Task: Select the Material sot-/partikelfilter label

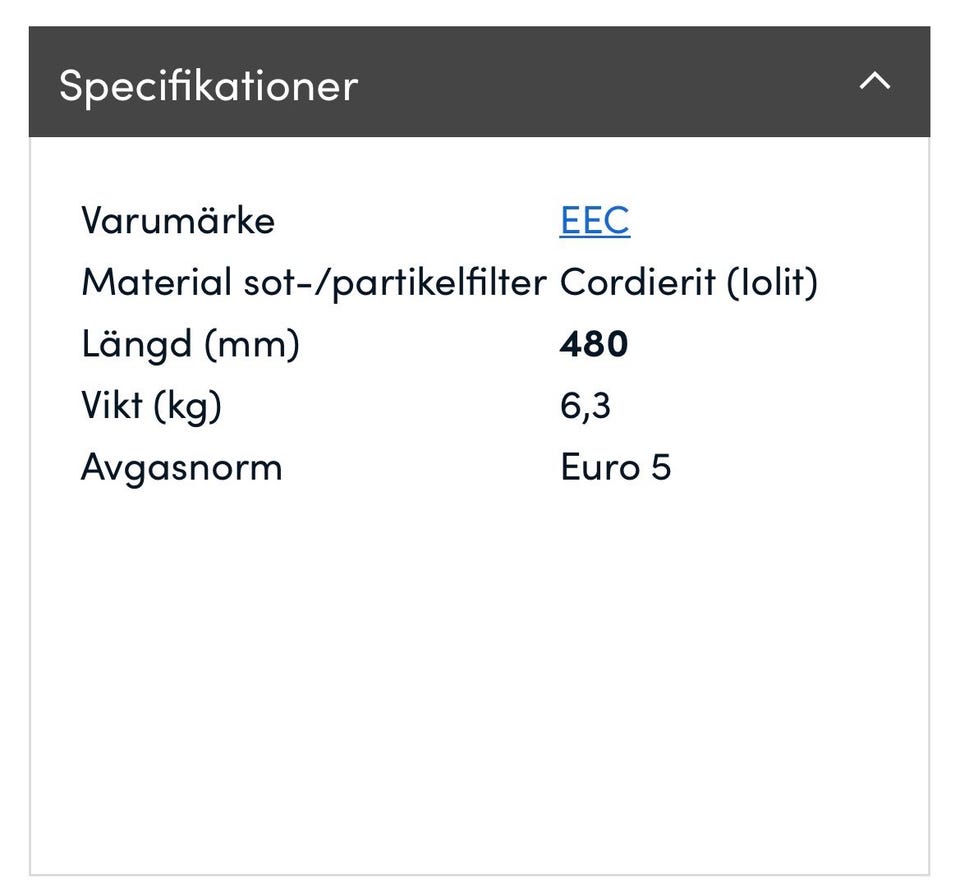Action: (x=313, y=283)
